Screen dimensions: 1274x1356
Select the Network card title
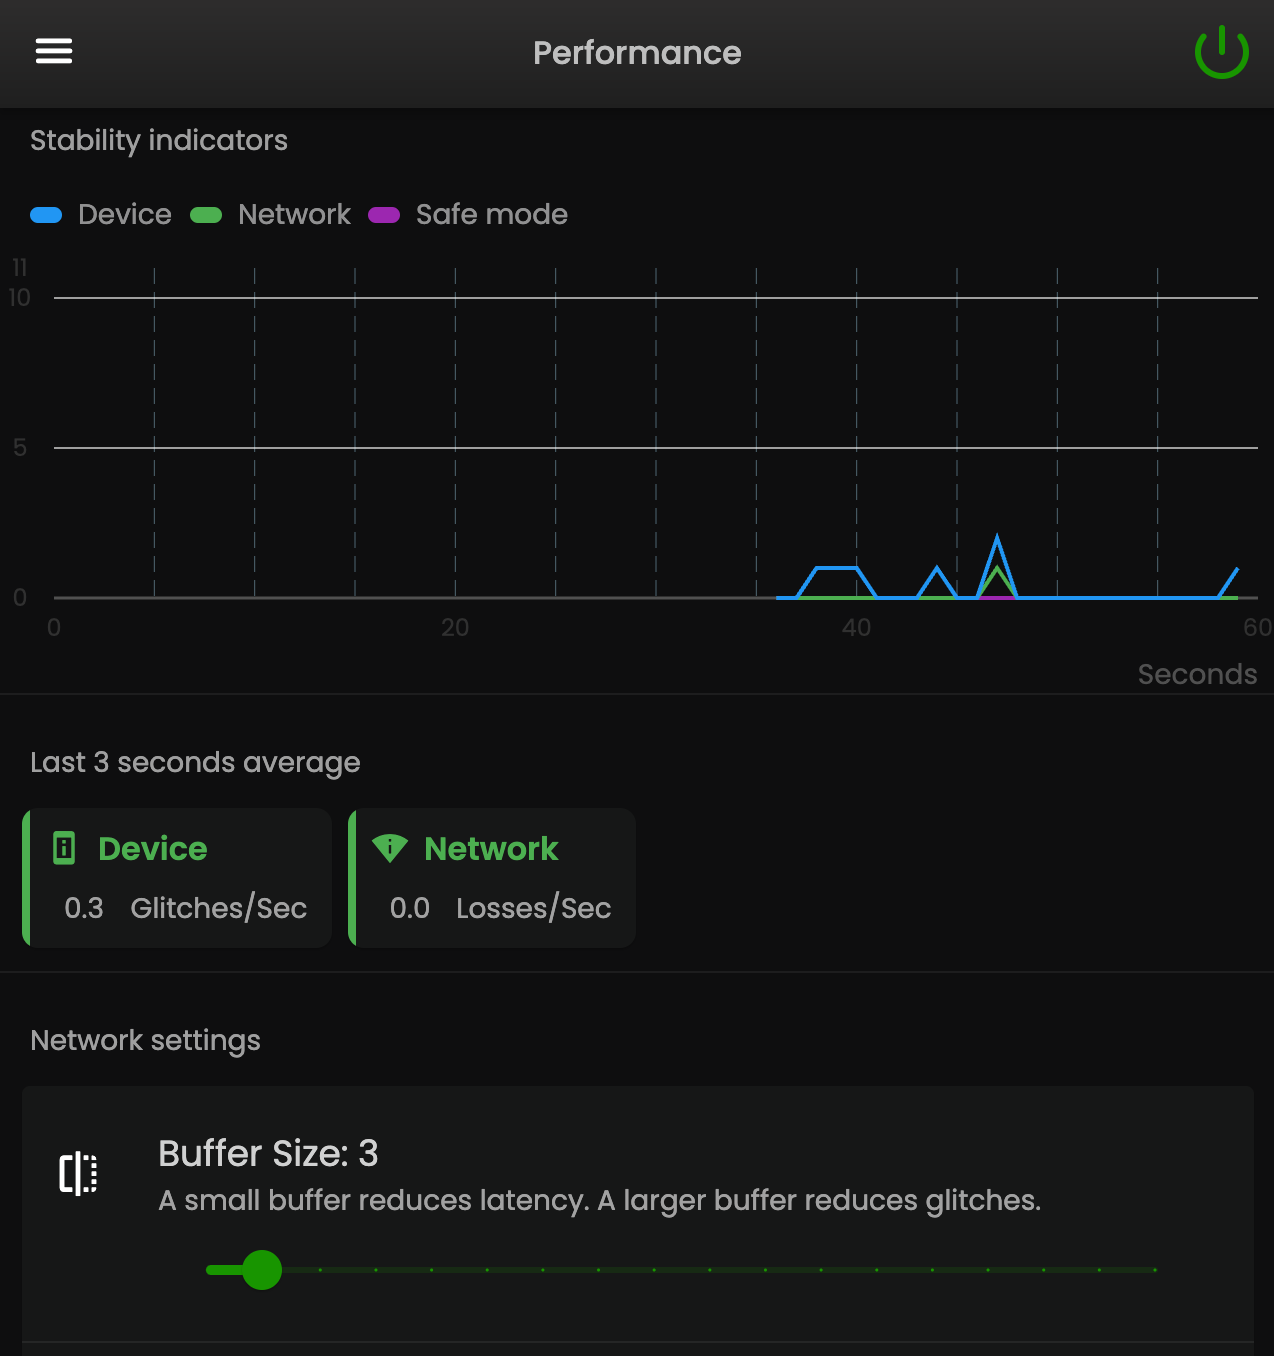click(491, 848)
